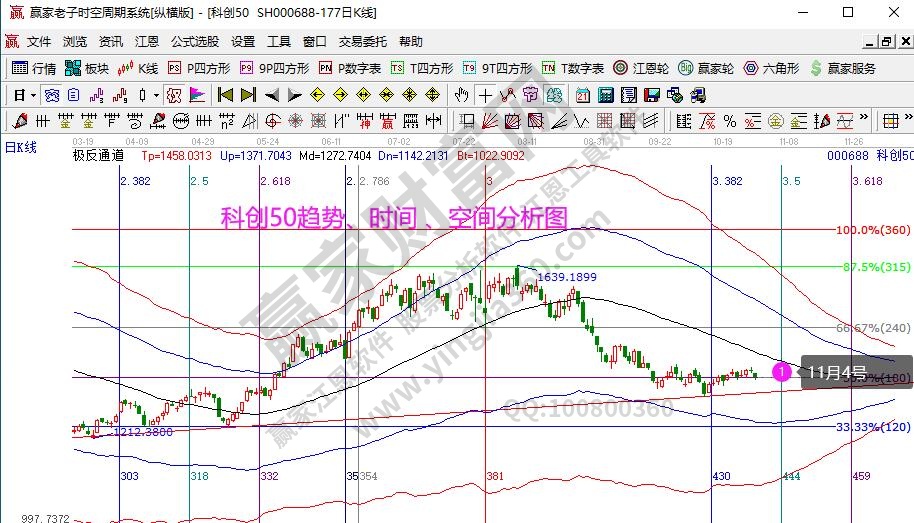Click the save floppy disk icon
Image resolution: width=914 pixels, height=523 pixels.
point(651,95)
